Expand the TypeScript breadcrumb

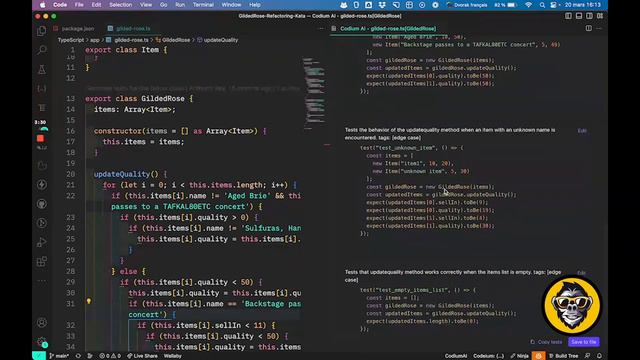pos(71,40)
